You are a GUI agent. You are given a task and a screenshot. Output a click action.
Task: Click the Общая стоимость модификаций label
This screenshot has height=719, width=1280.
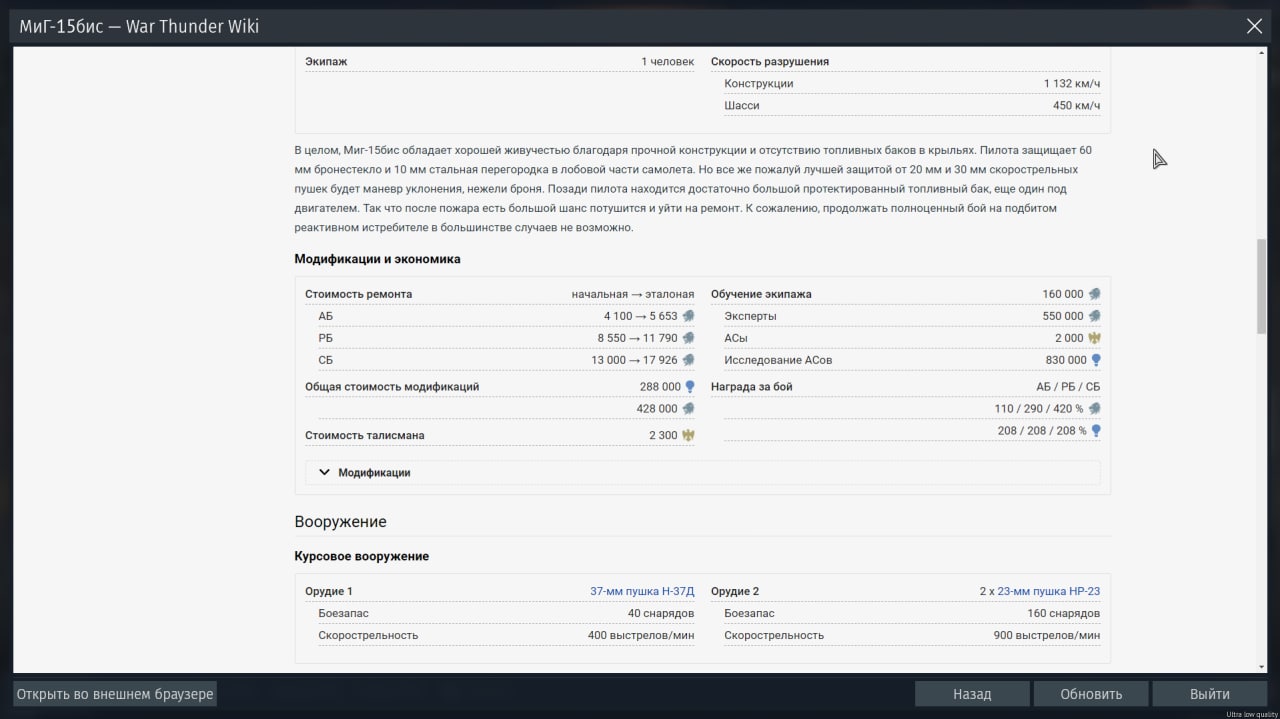coord(392,386)
